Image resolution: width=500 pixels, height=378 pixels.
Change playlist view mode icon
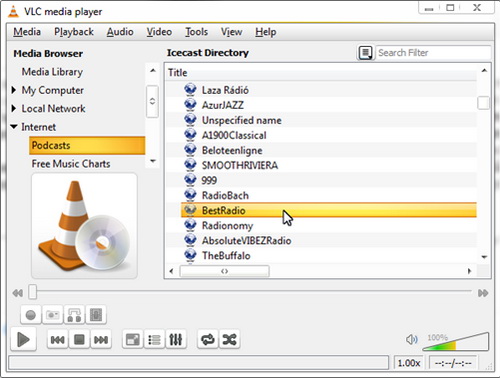click(366, 53)
